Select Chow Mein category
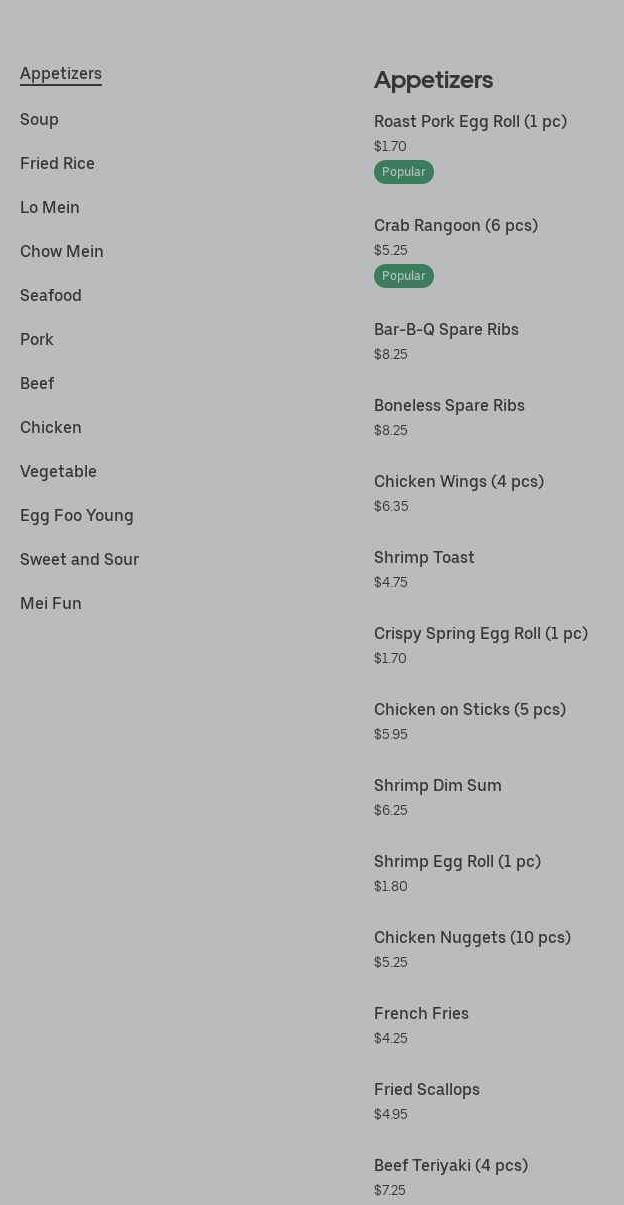Screen dimensions: 624x1205 point(62,252)
